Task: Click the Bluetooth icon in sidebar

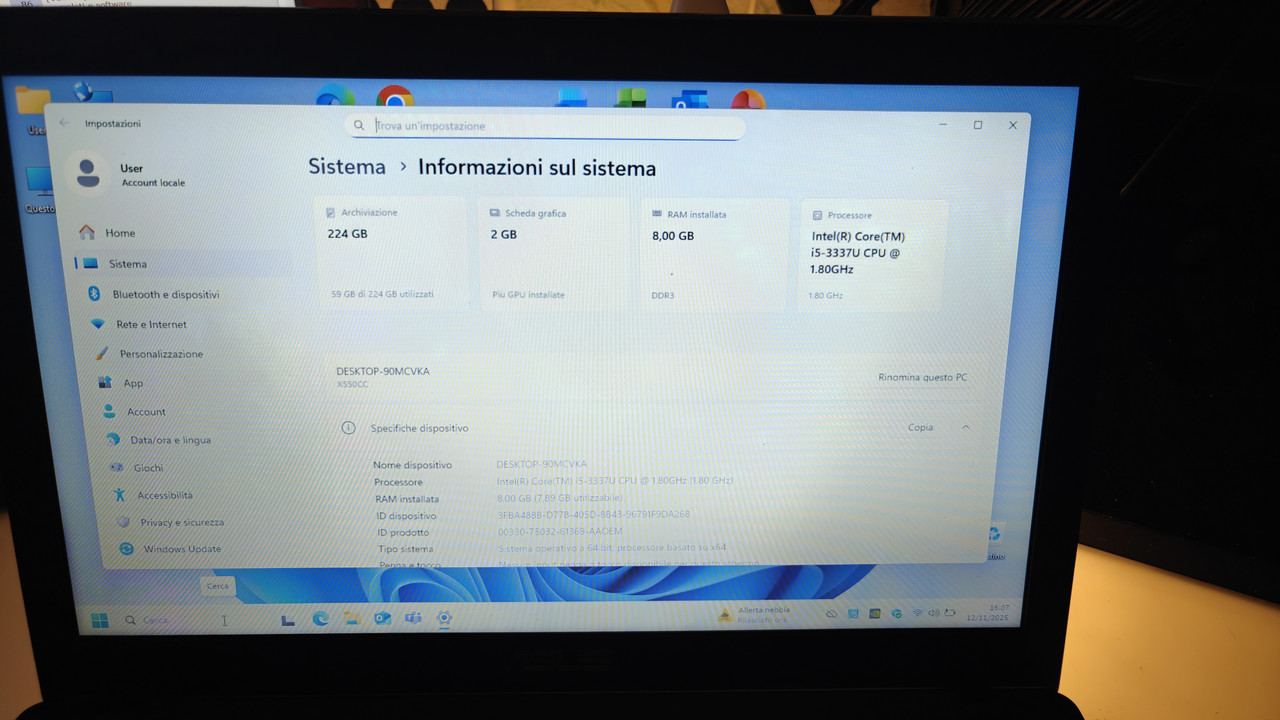Action: tap(95, 294)
